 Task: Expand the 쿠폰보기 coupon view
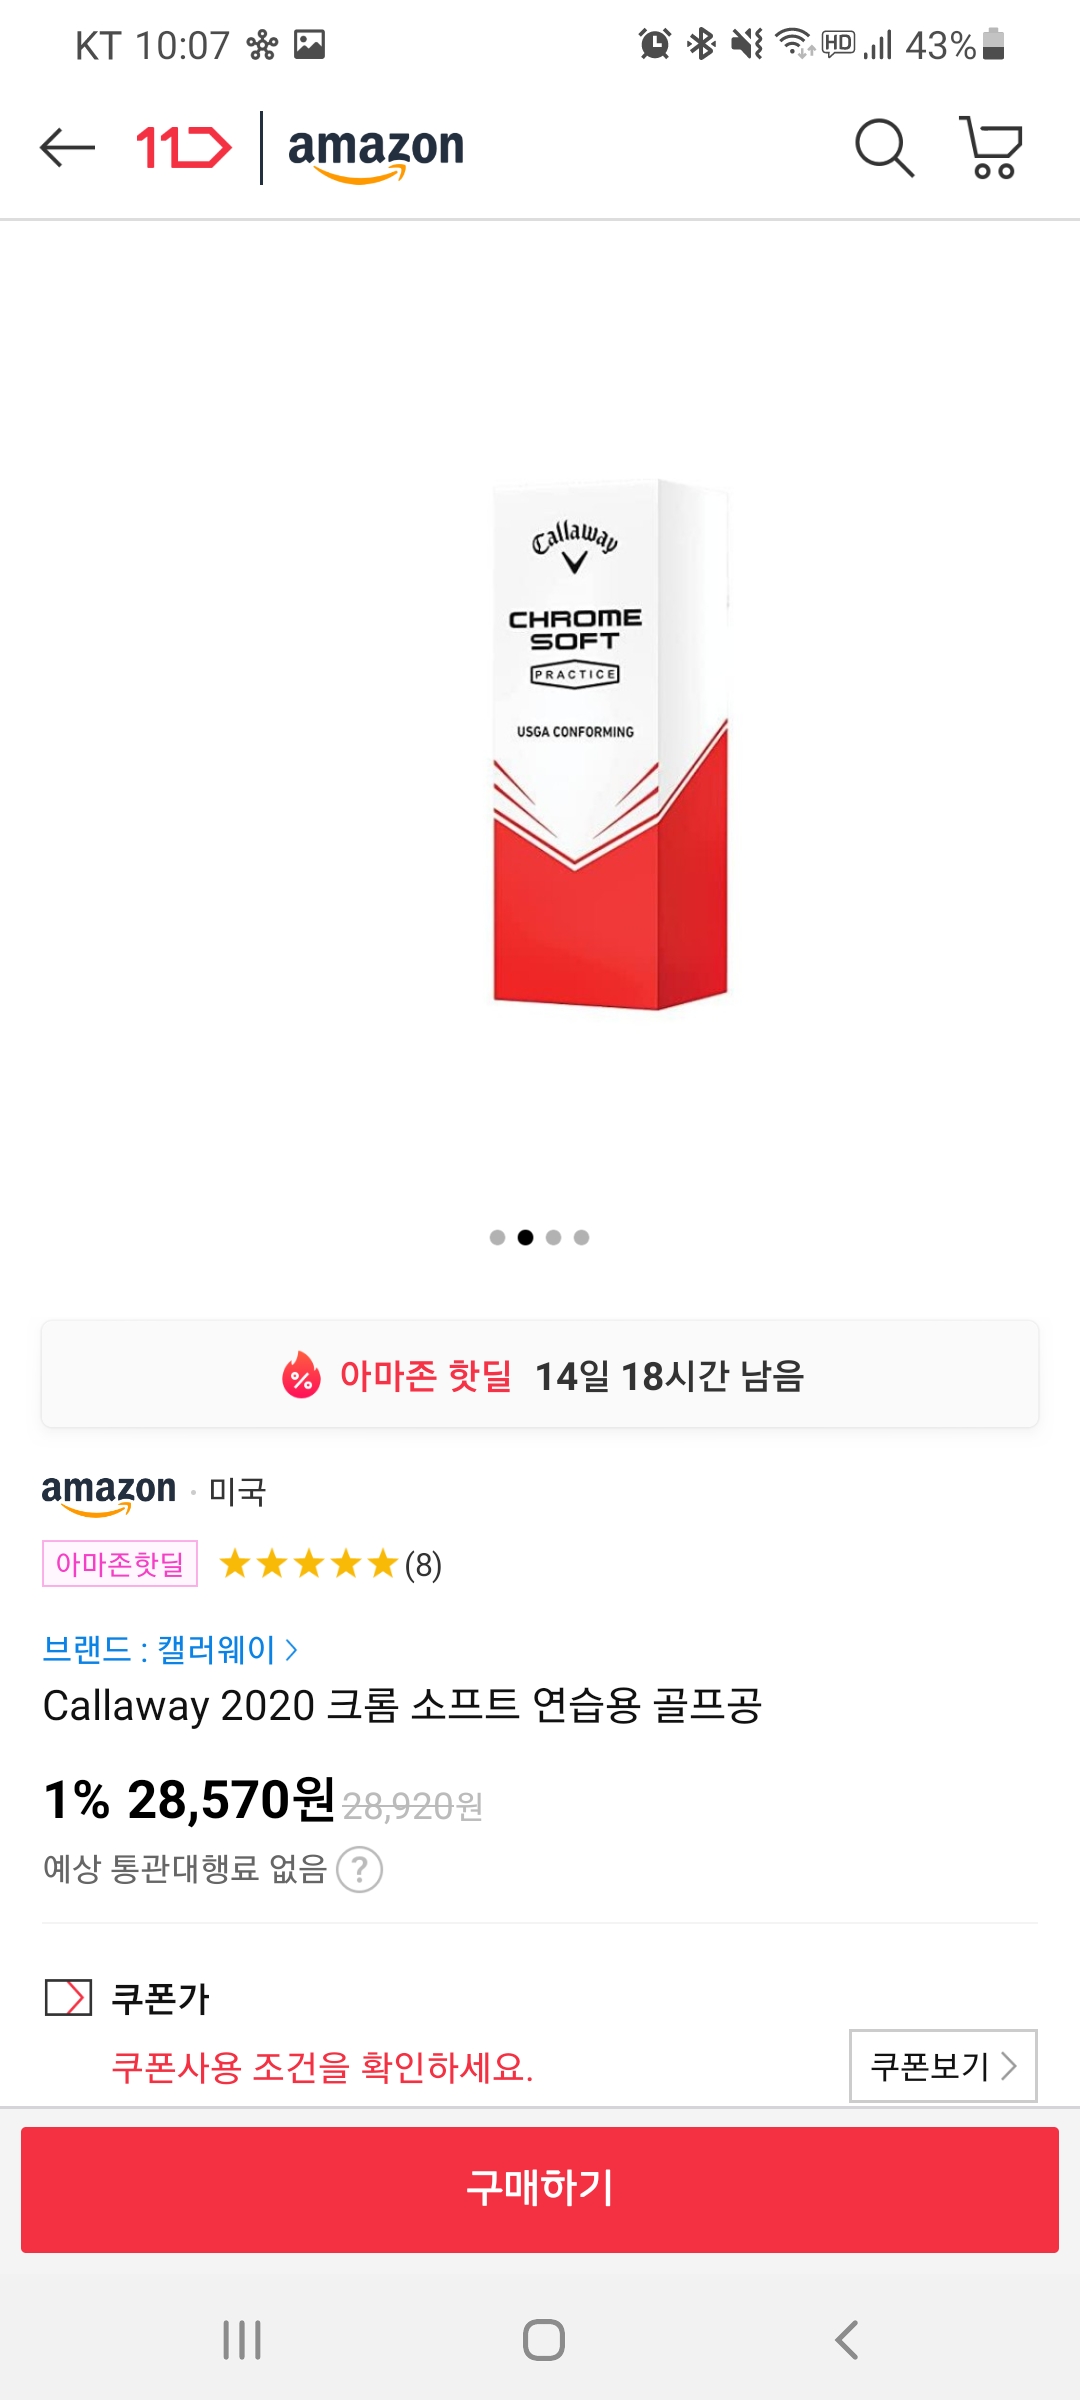(x=942, y=2065)
